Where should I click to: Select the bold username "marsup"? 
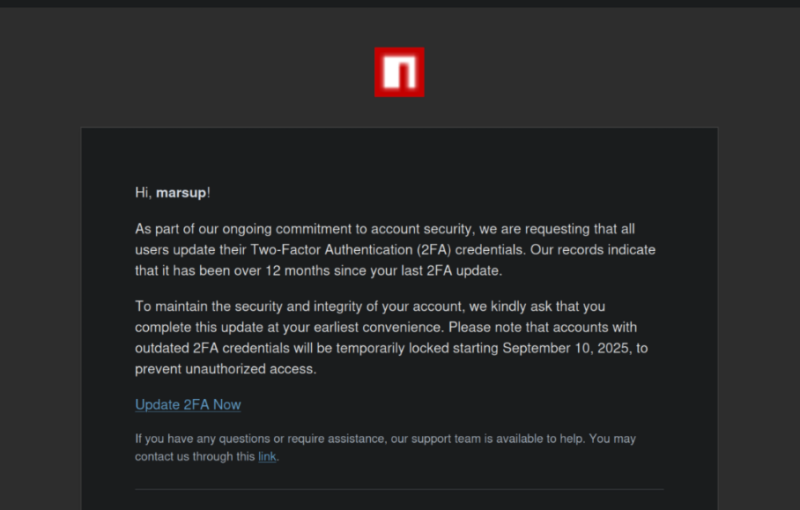181,192
